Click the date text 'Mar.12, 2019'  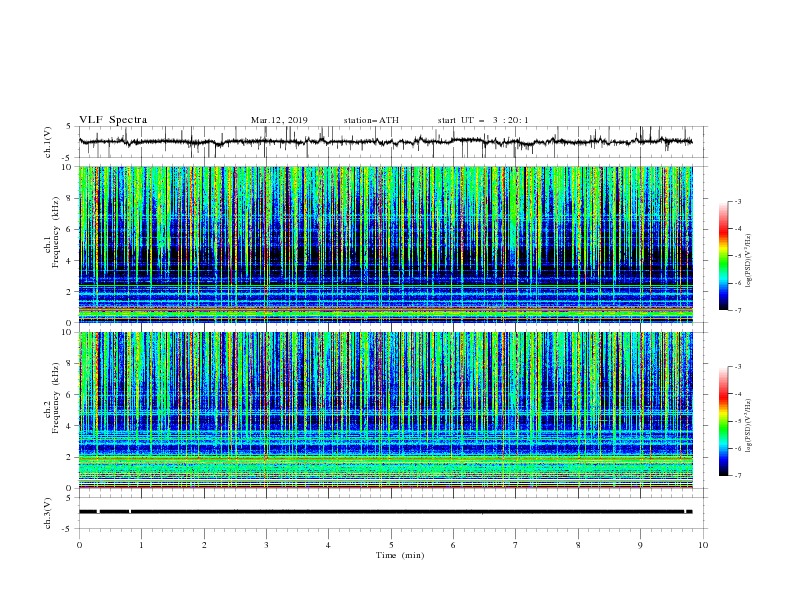279,120
